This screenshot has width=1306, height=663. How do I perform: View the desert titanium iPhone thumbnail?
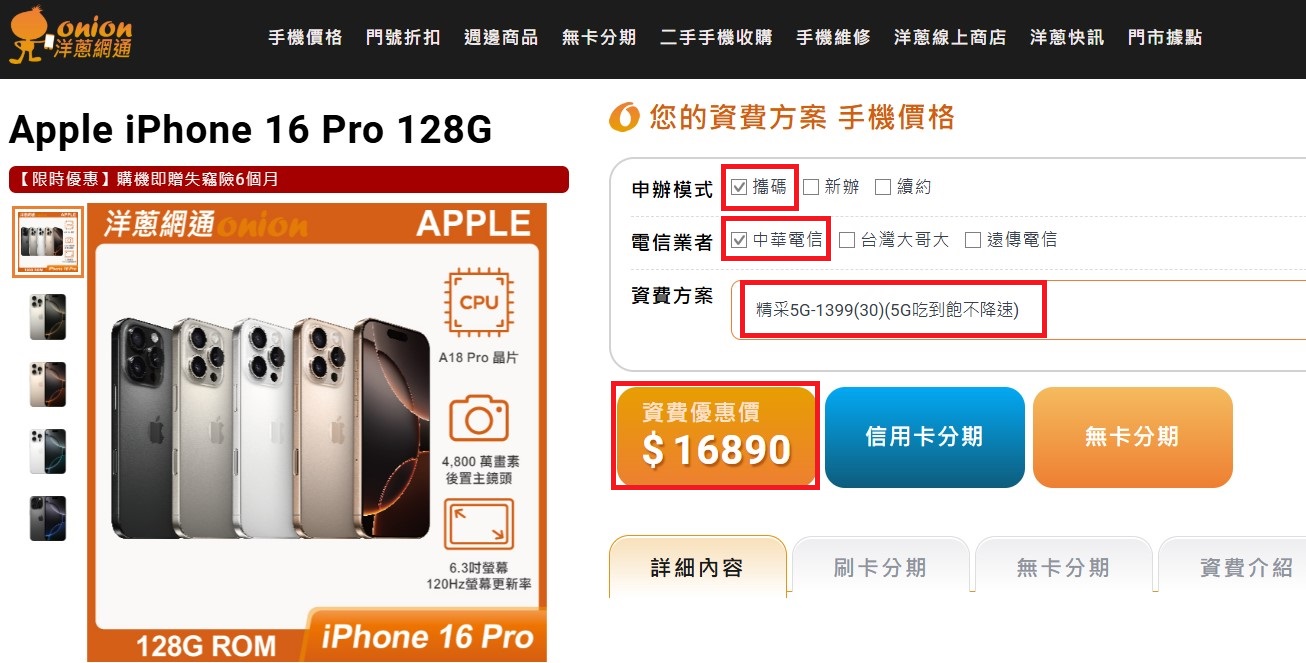(48, 384)
